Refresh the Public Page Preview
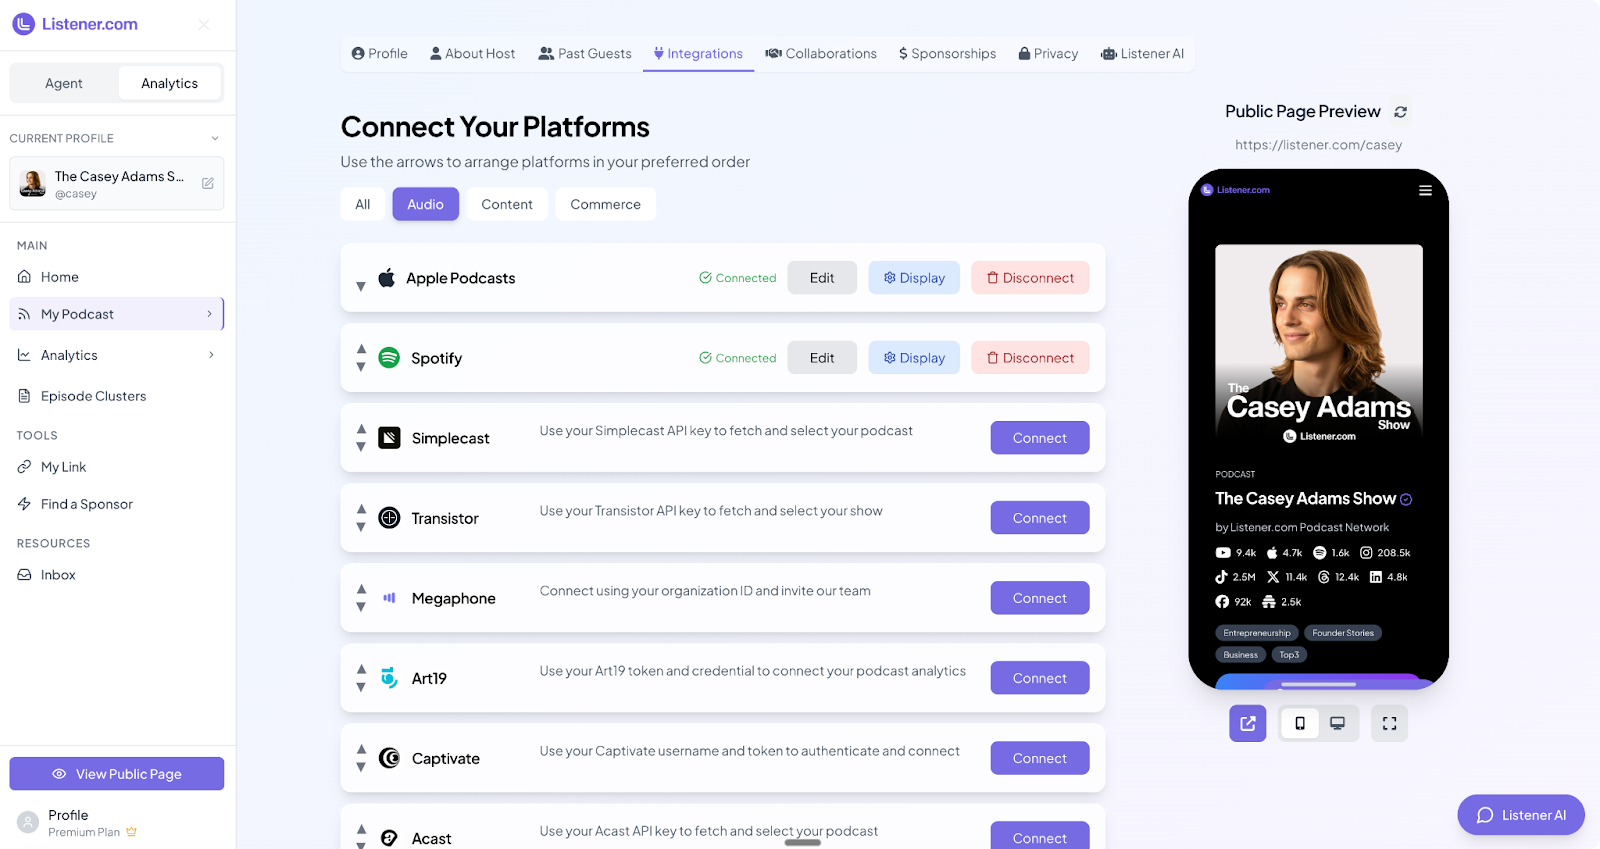The image size is (1600, 849). pos(1401,112)
